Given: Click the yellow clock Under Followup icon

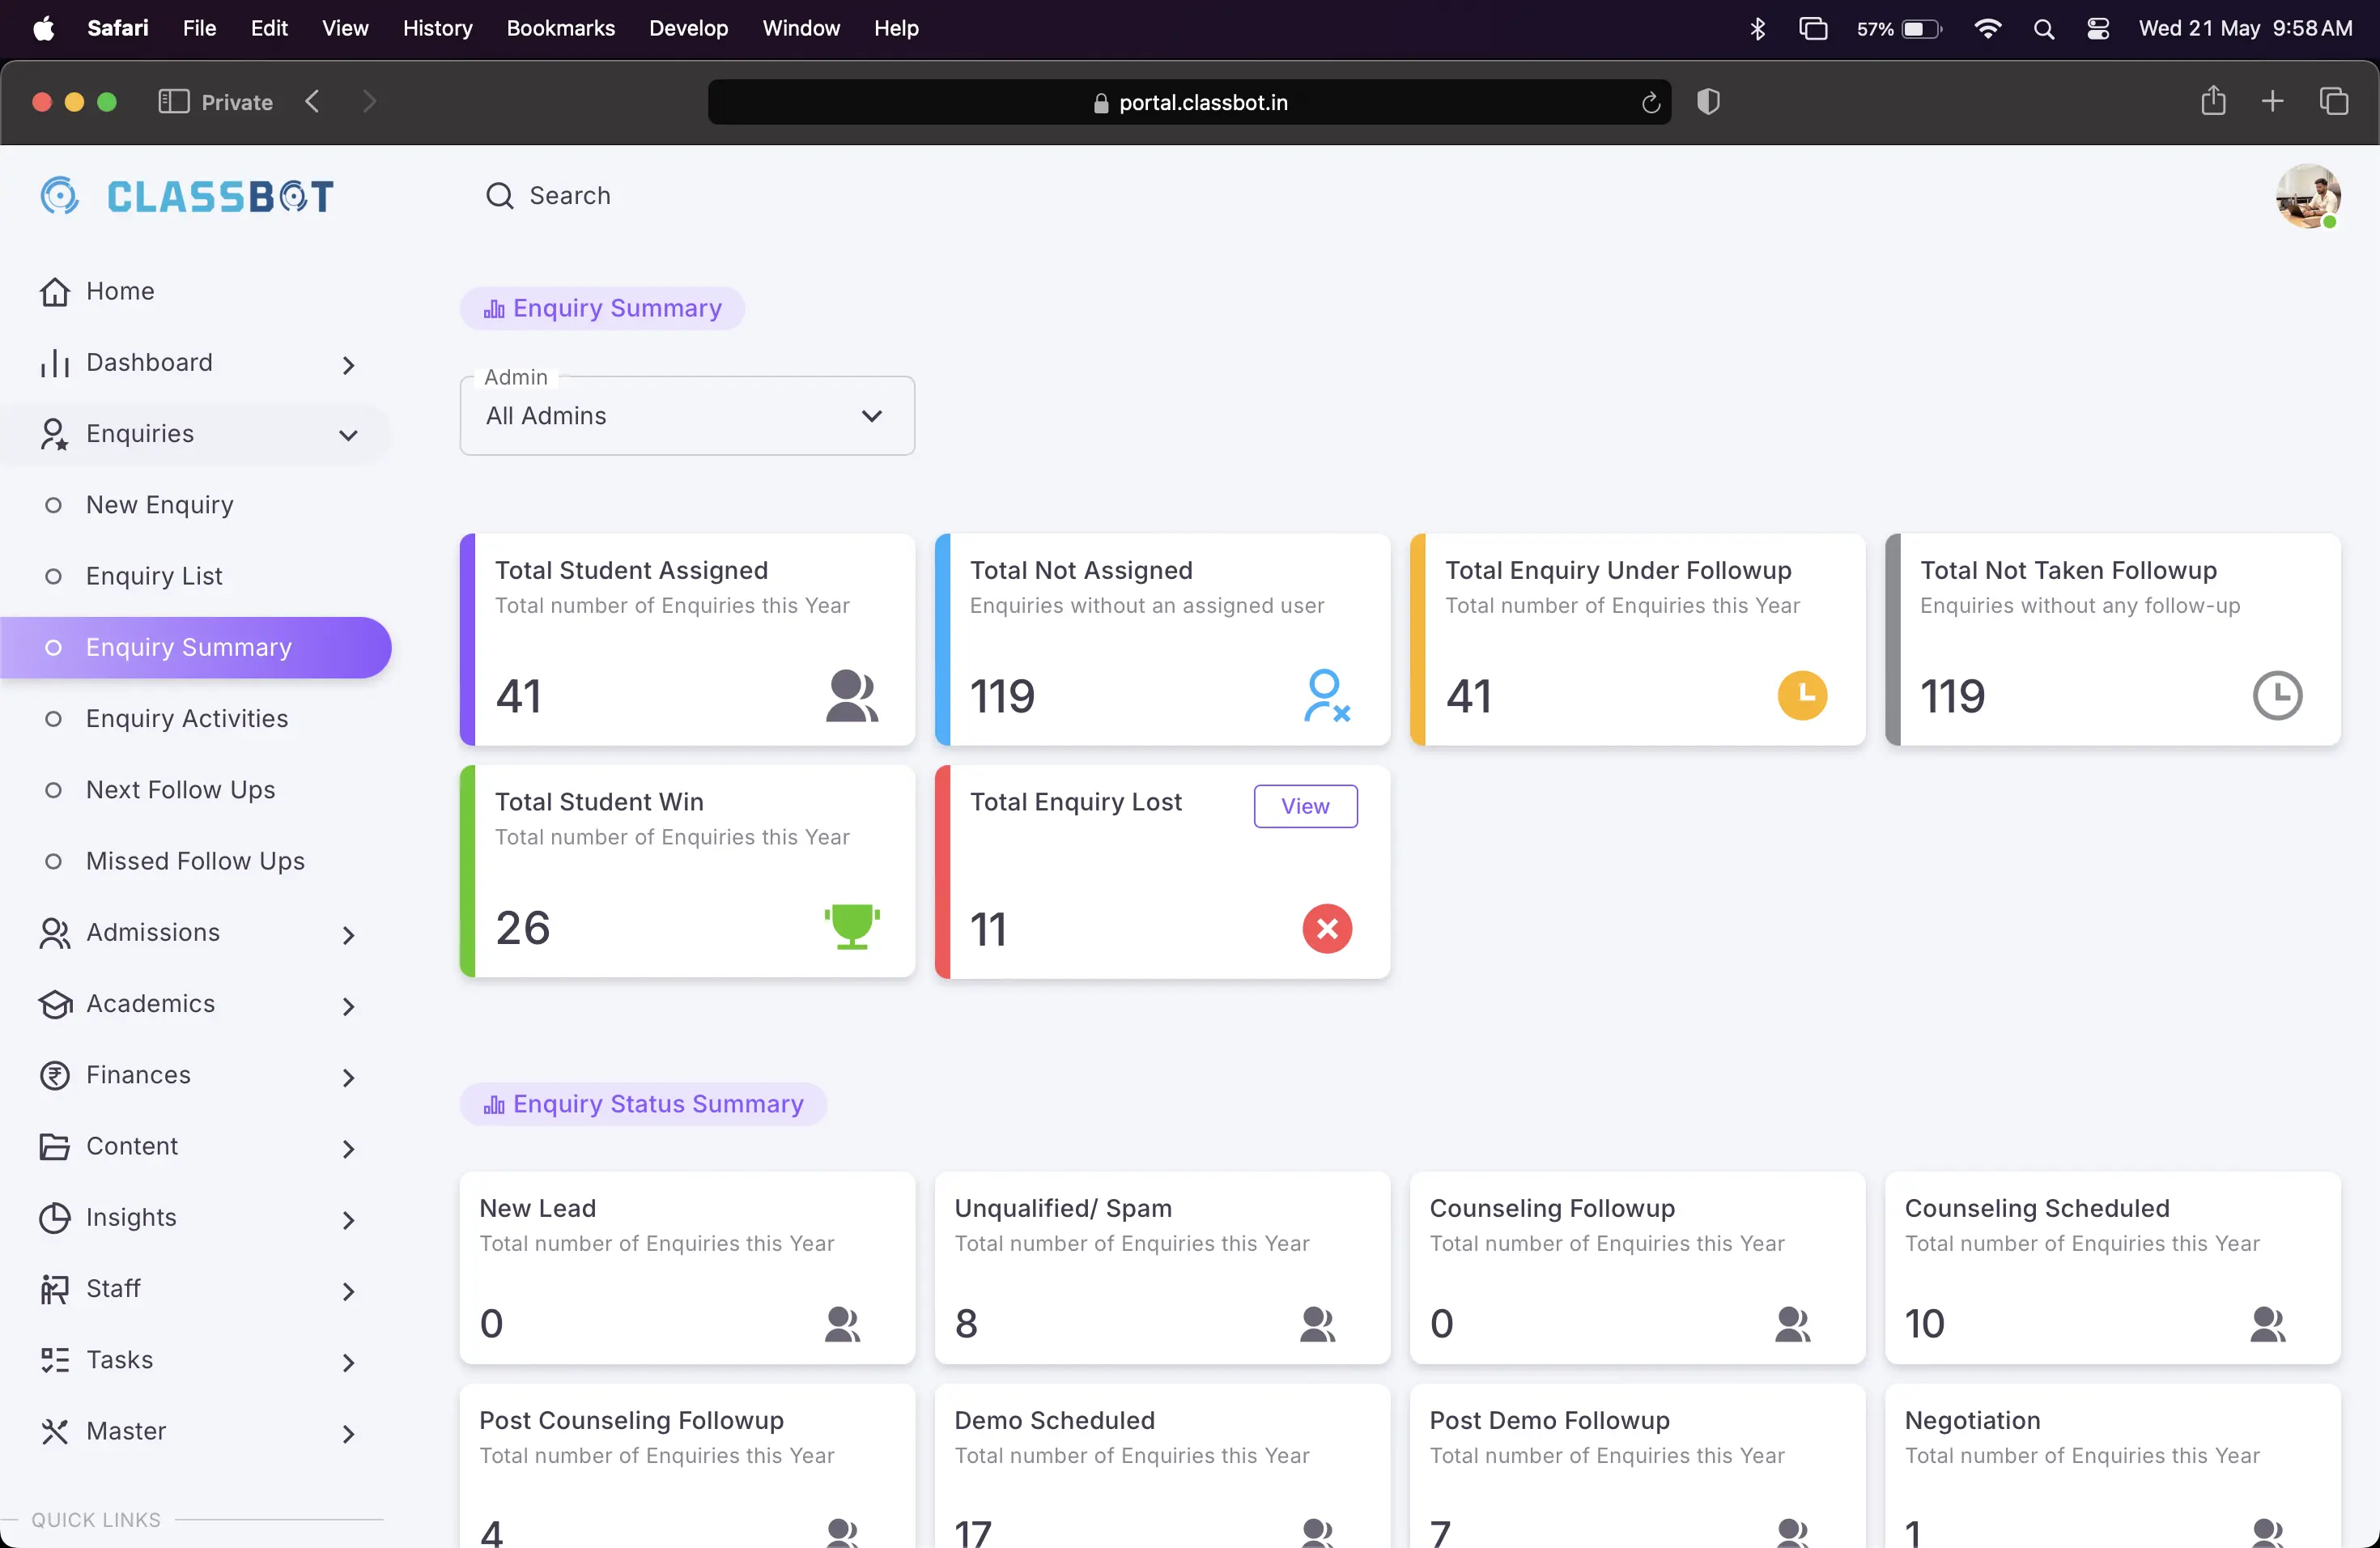Looking at the screenshot, I should pos(1801,695).
